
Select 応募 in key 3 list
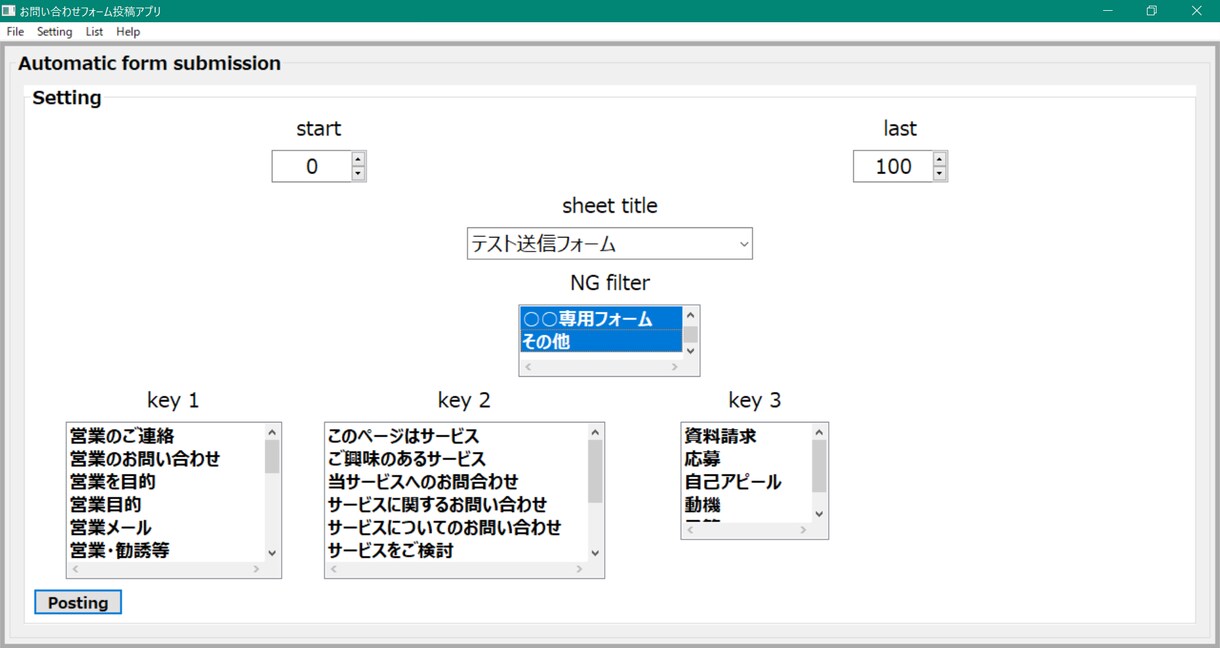point(746,459)
